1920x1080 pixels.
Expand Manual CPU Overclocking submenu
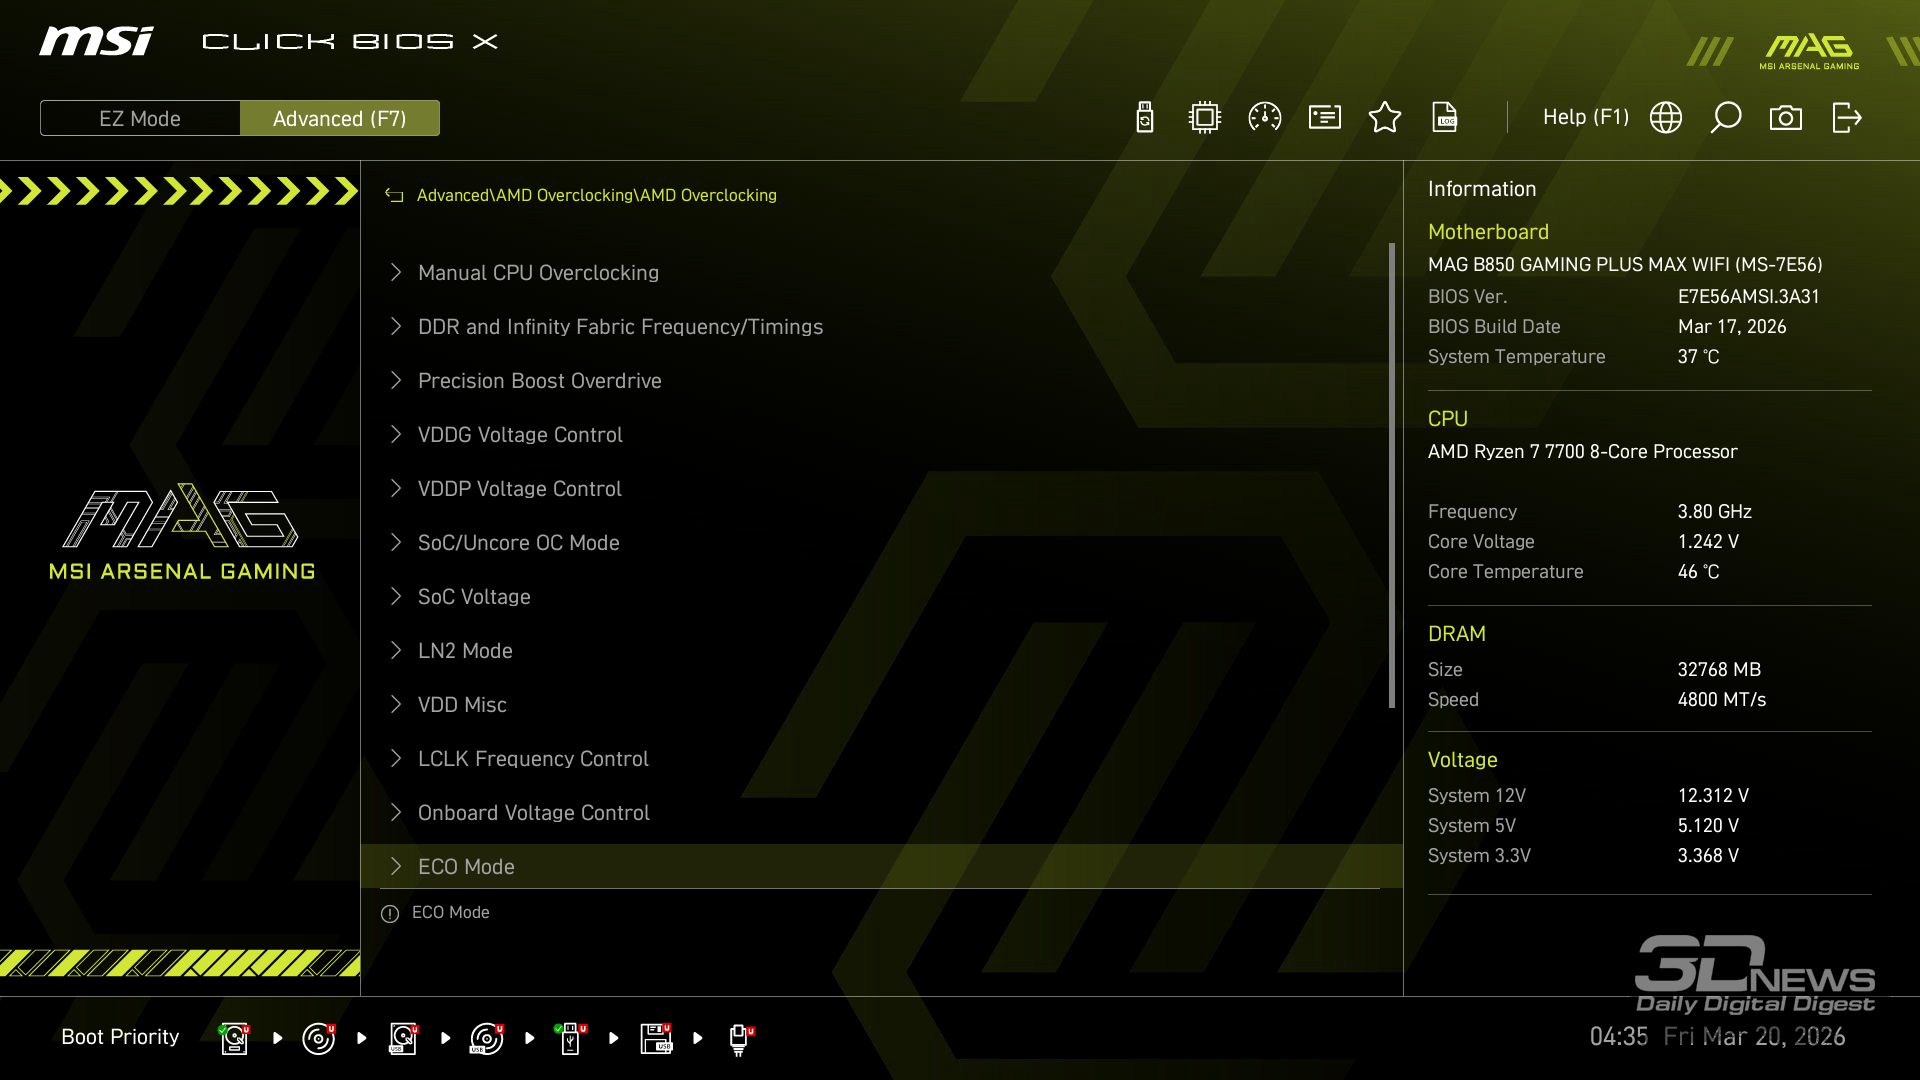coord(538,273)
